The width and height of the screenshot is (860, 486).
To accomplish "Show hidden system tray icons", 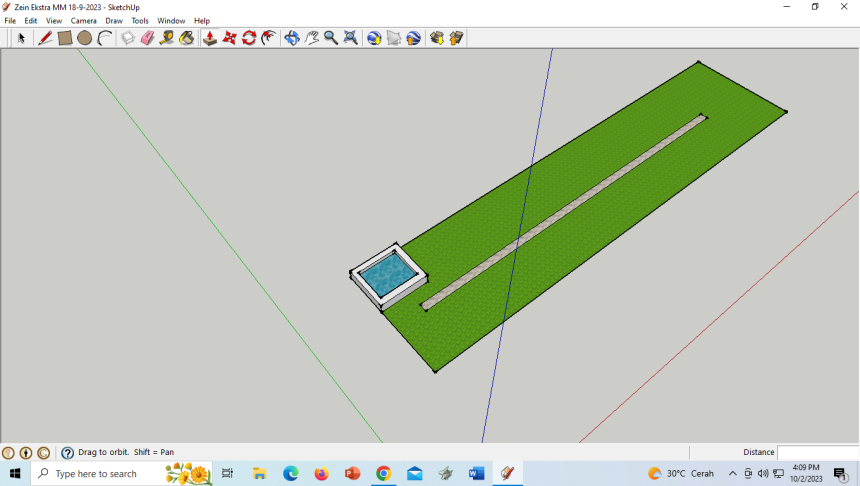I will click(x=732, y=474).
